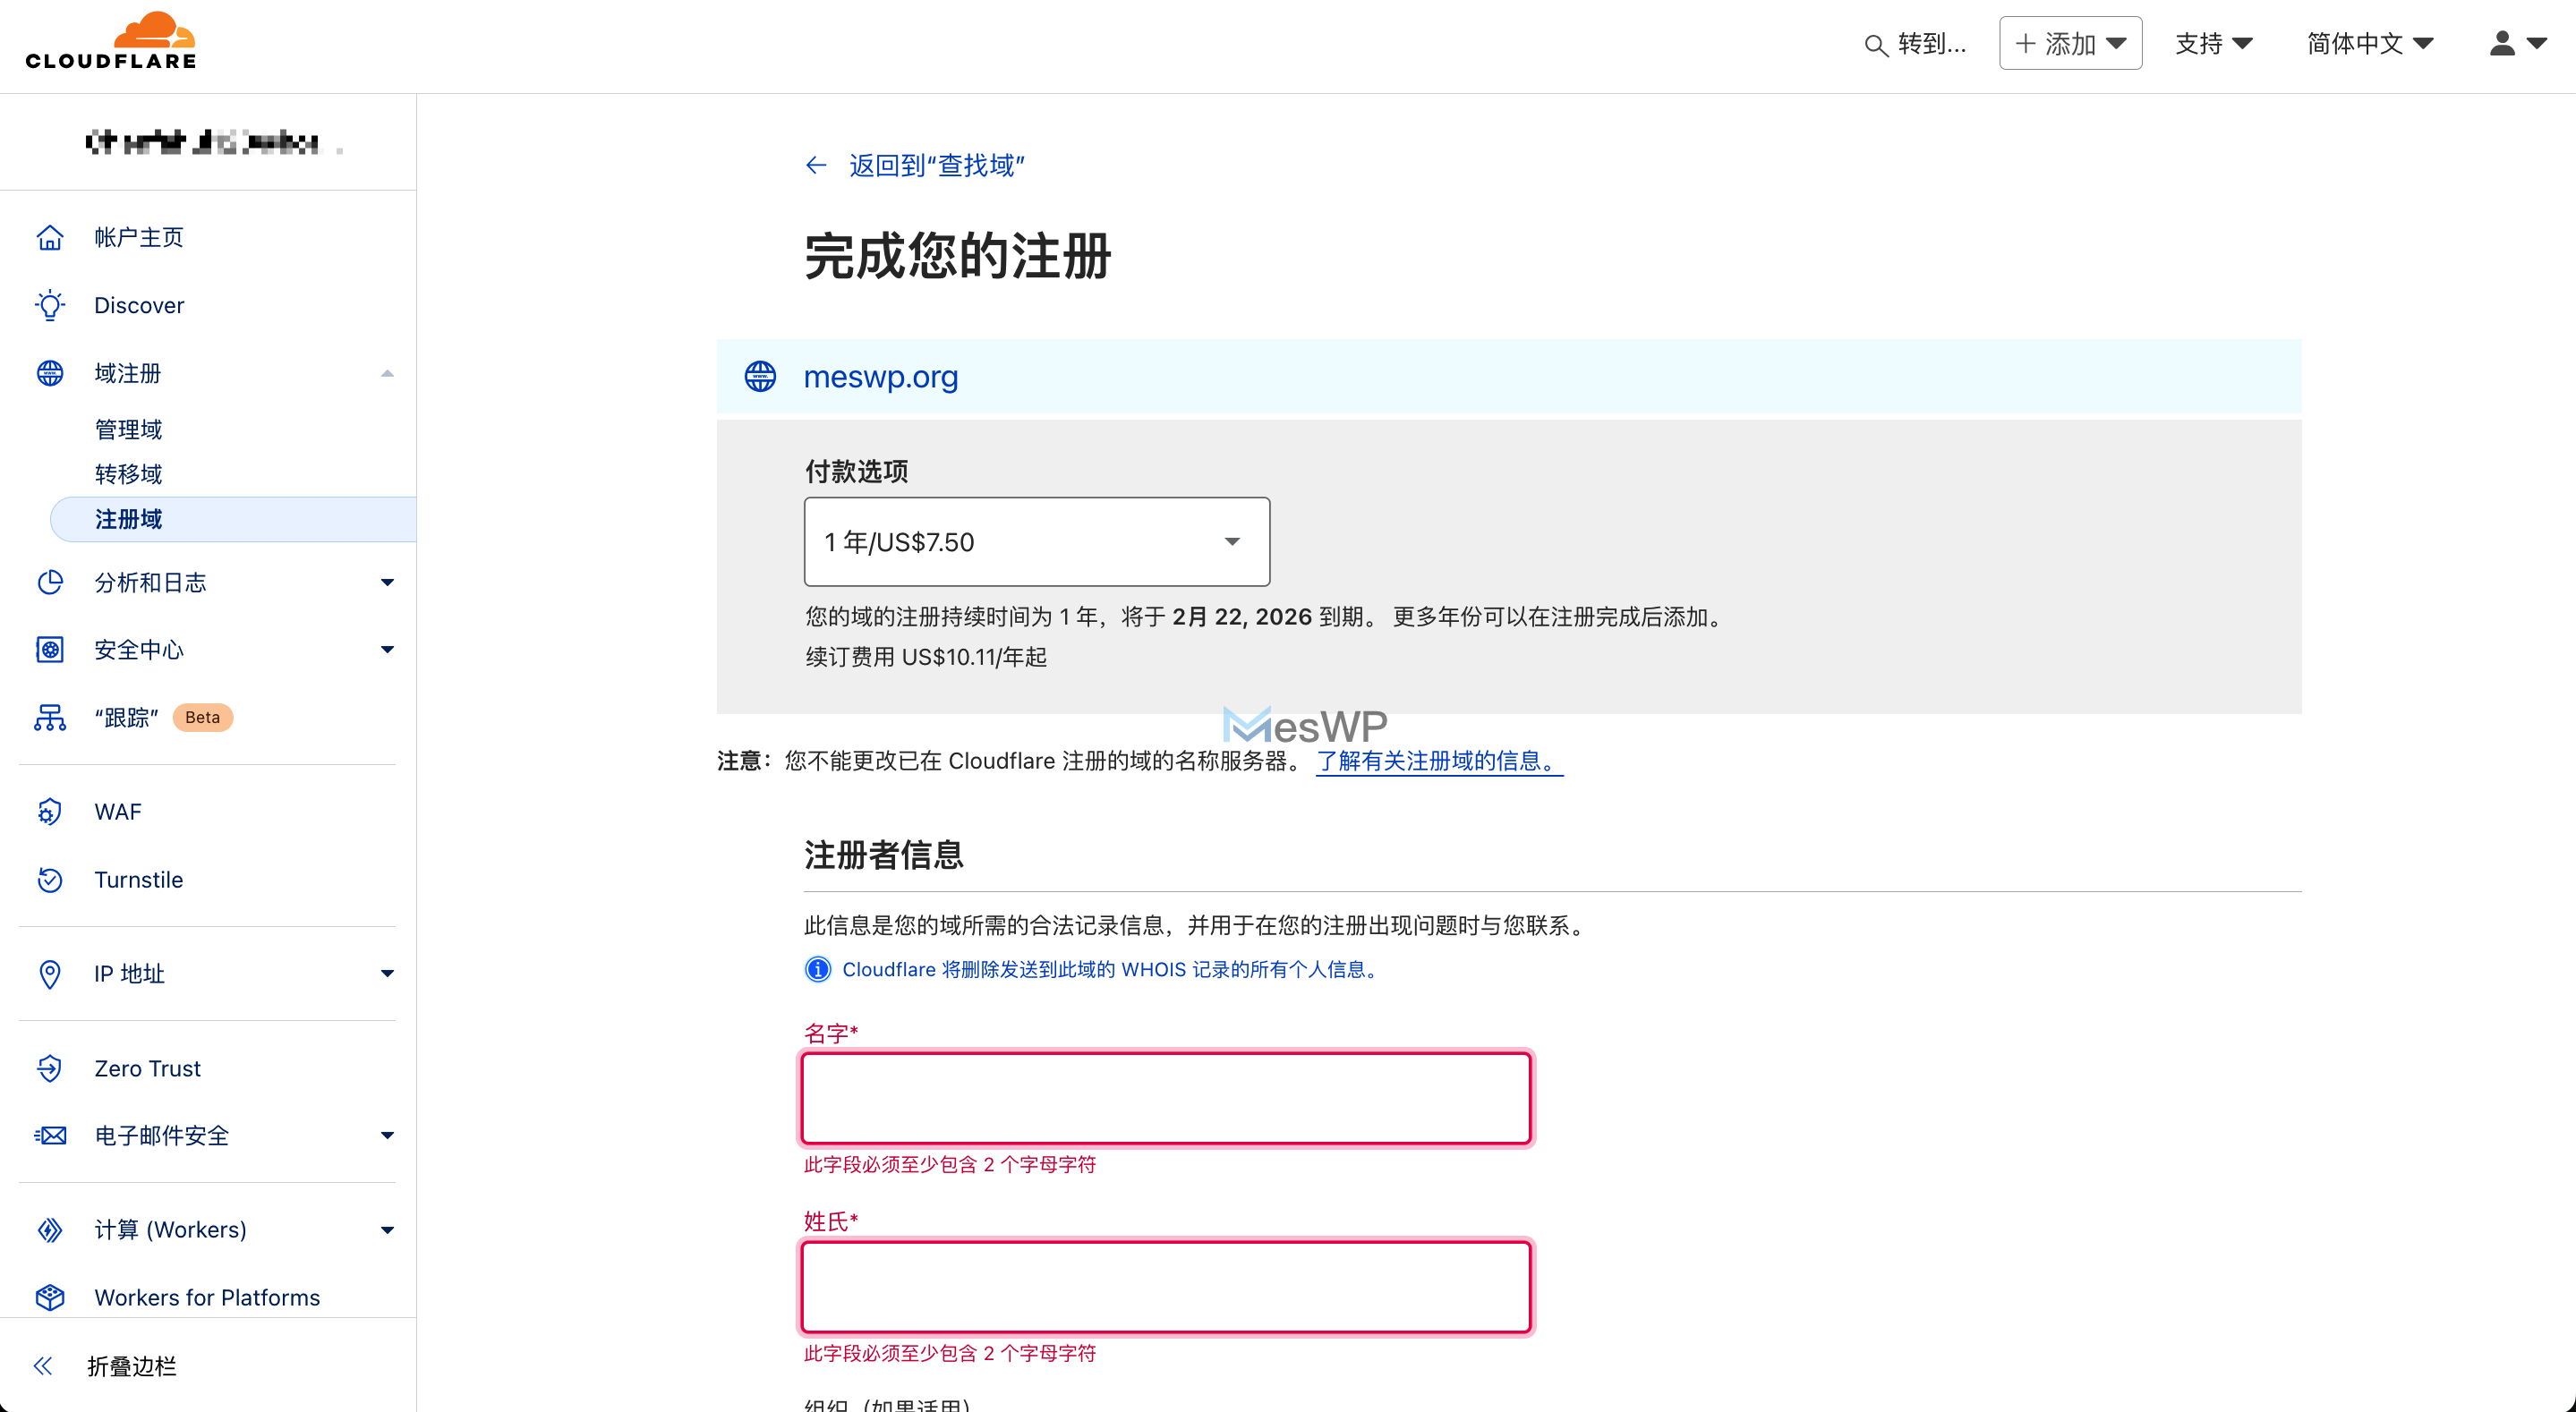The width and height of the screenshot is (2576, 1412).
Task: Expand the 安全中心 section arrow
Action: click(387, 650)
